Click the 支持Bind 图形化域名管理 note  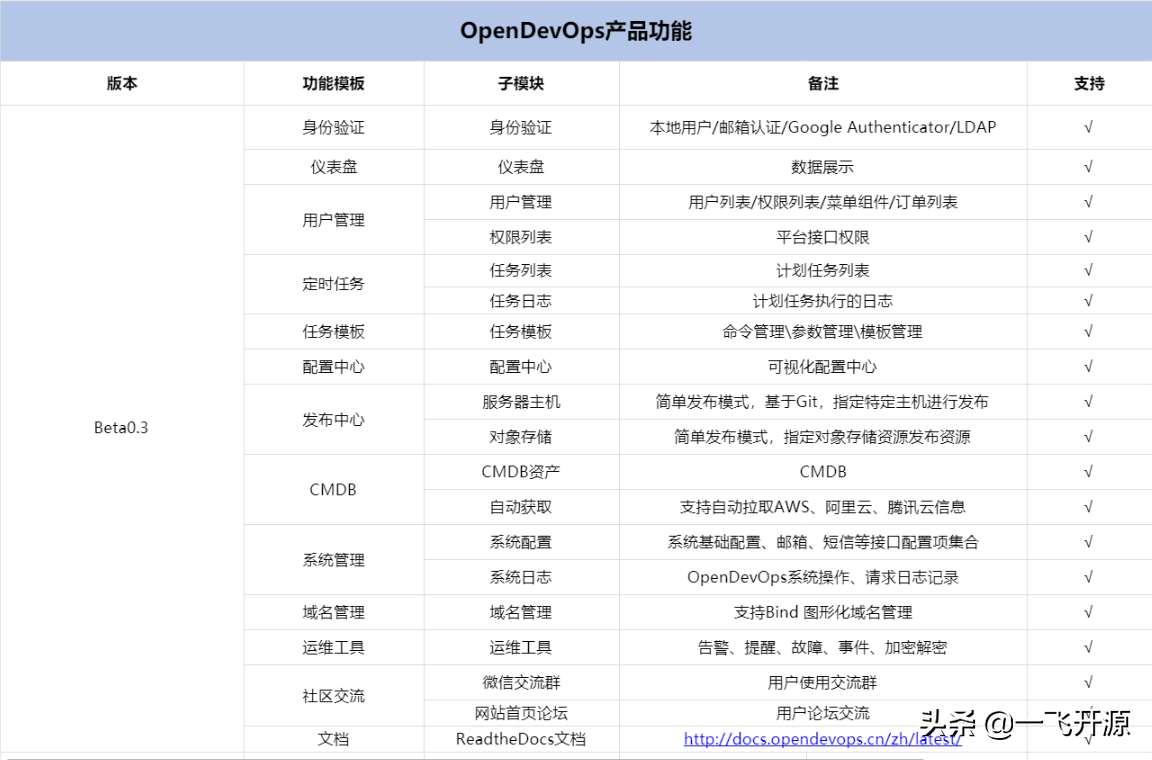pyautogui.click(x=823, y=612)
